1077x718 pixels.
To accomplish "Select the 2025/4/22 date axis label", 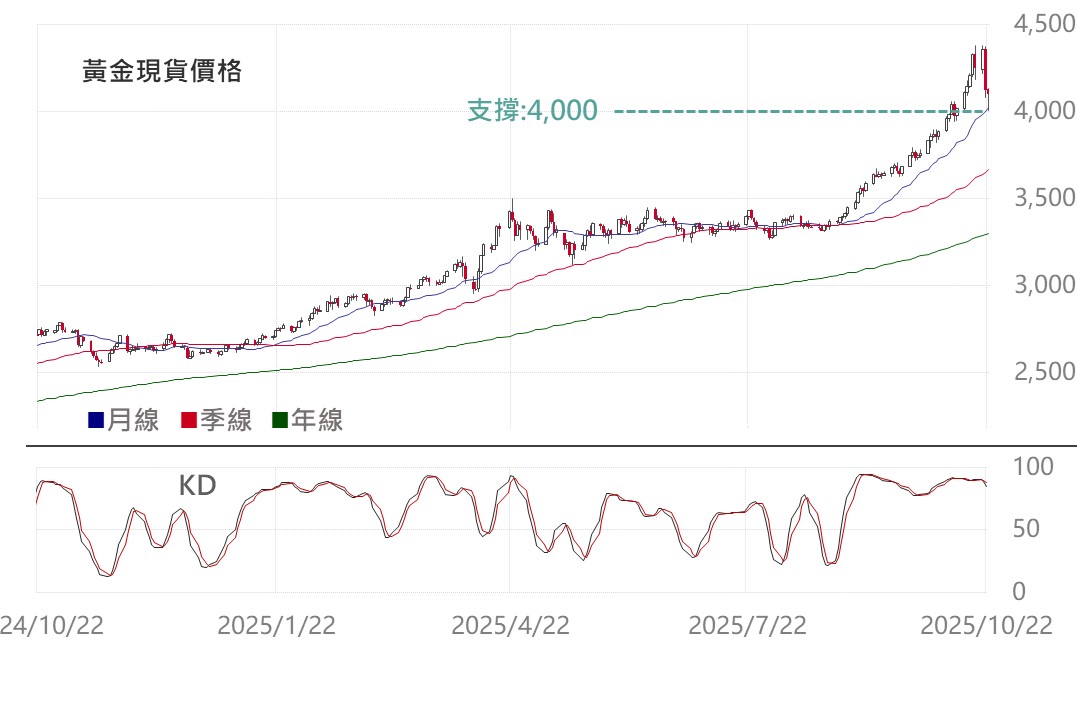I will pyautogui.click(x=510, y=626).
